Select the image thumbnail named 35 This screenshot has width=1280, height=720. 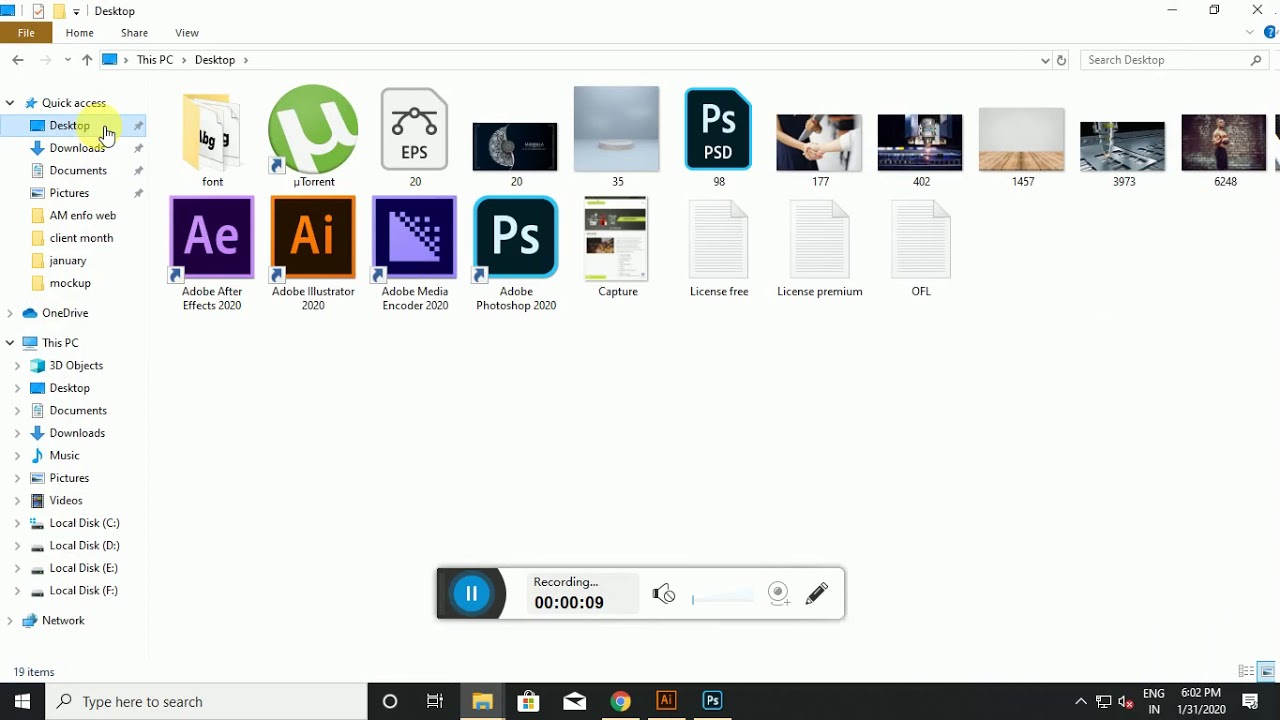point(616,129)
